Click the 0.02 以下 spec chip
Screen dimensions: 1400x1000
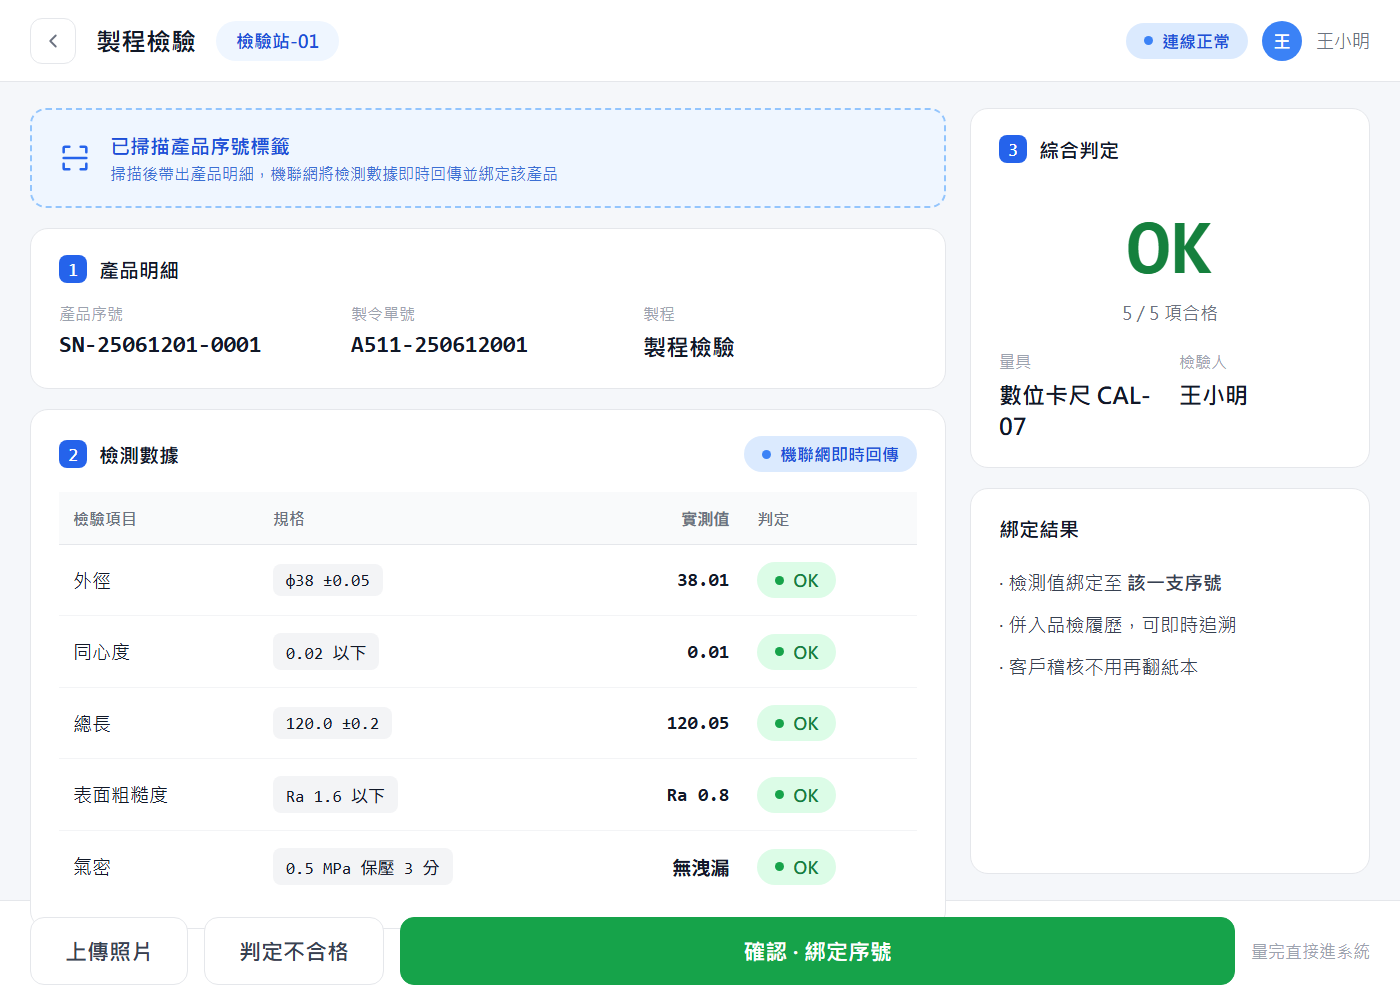(x=326, y=652)
